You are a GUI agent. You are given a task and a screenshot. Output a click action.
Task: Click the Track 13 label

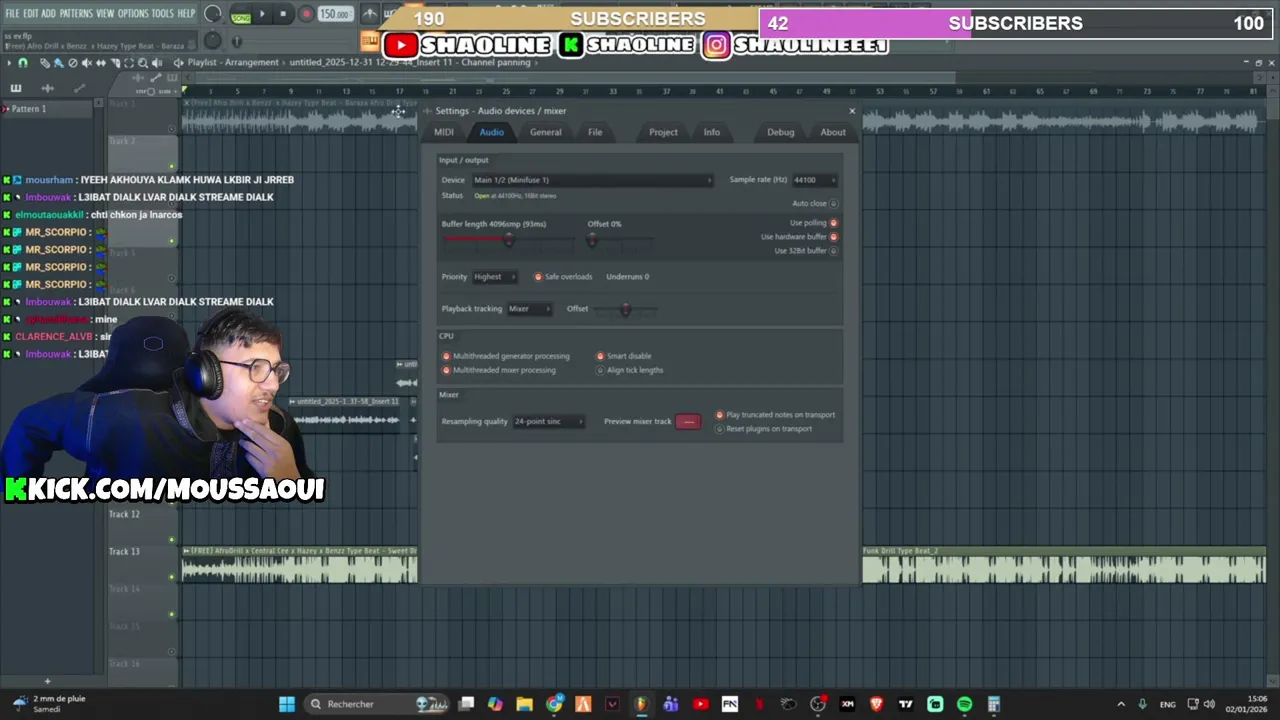[x=124, y=552]
